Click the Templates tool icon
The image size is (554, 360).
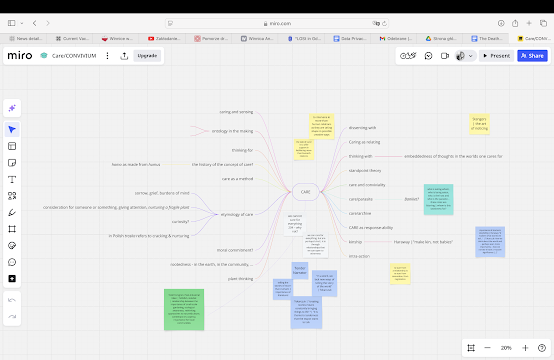tap(12, 146)
